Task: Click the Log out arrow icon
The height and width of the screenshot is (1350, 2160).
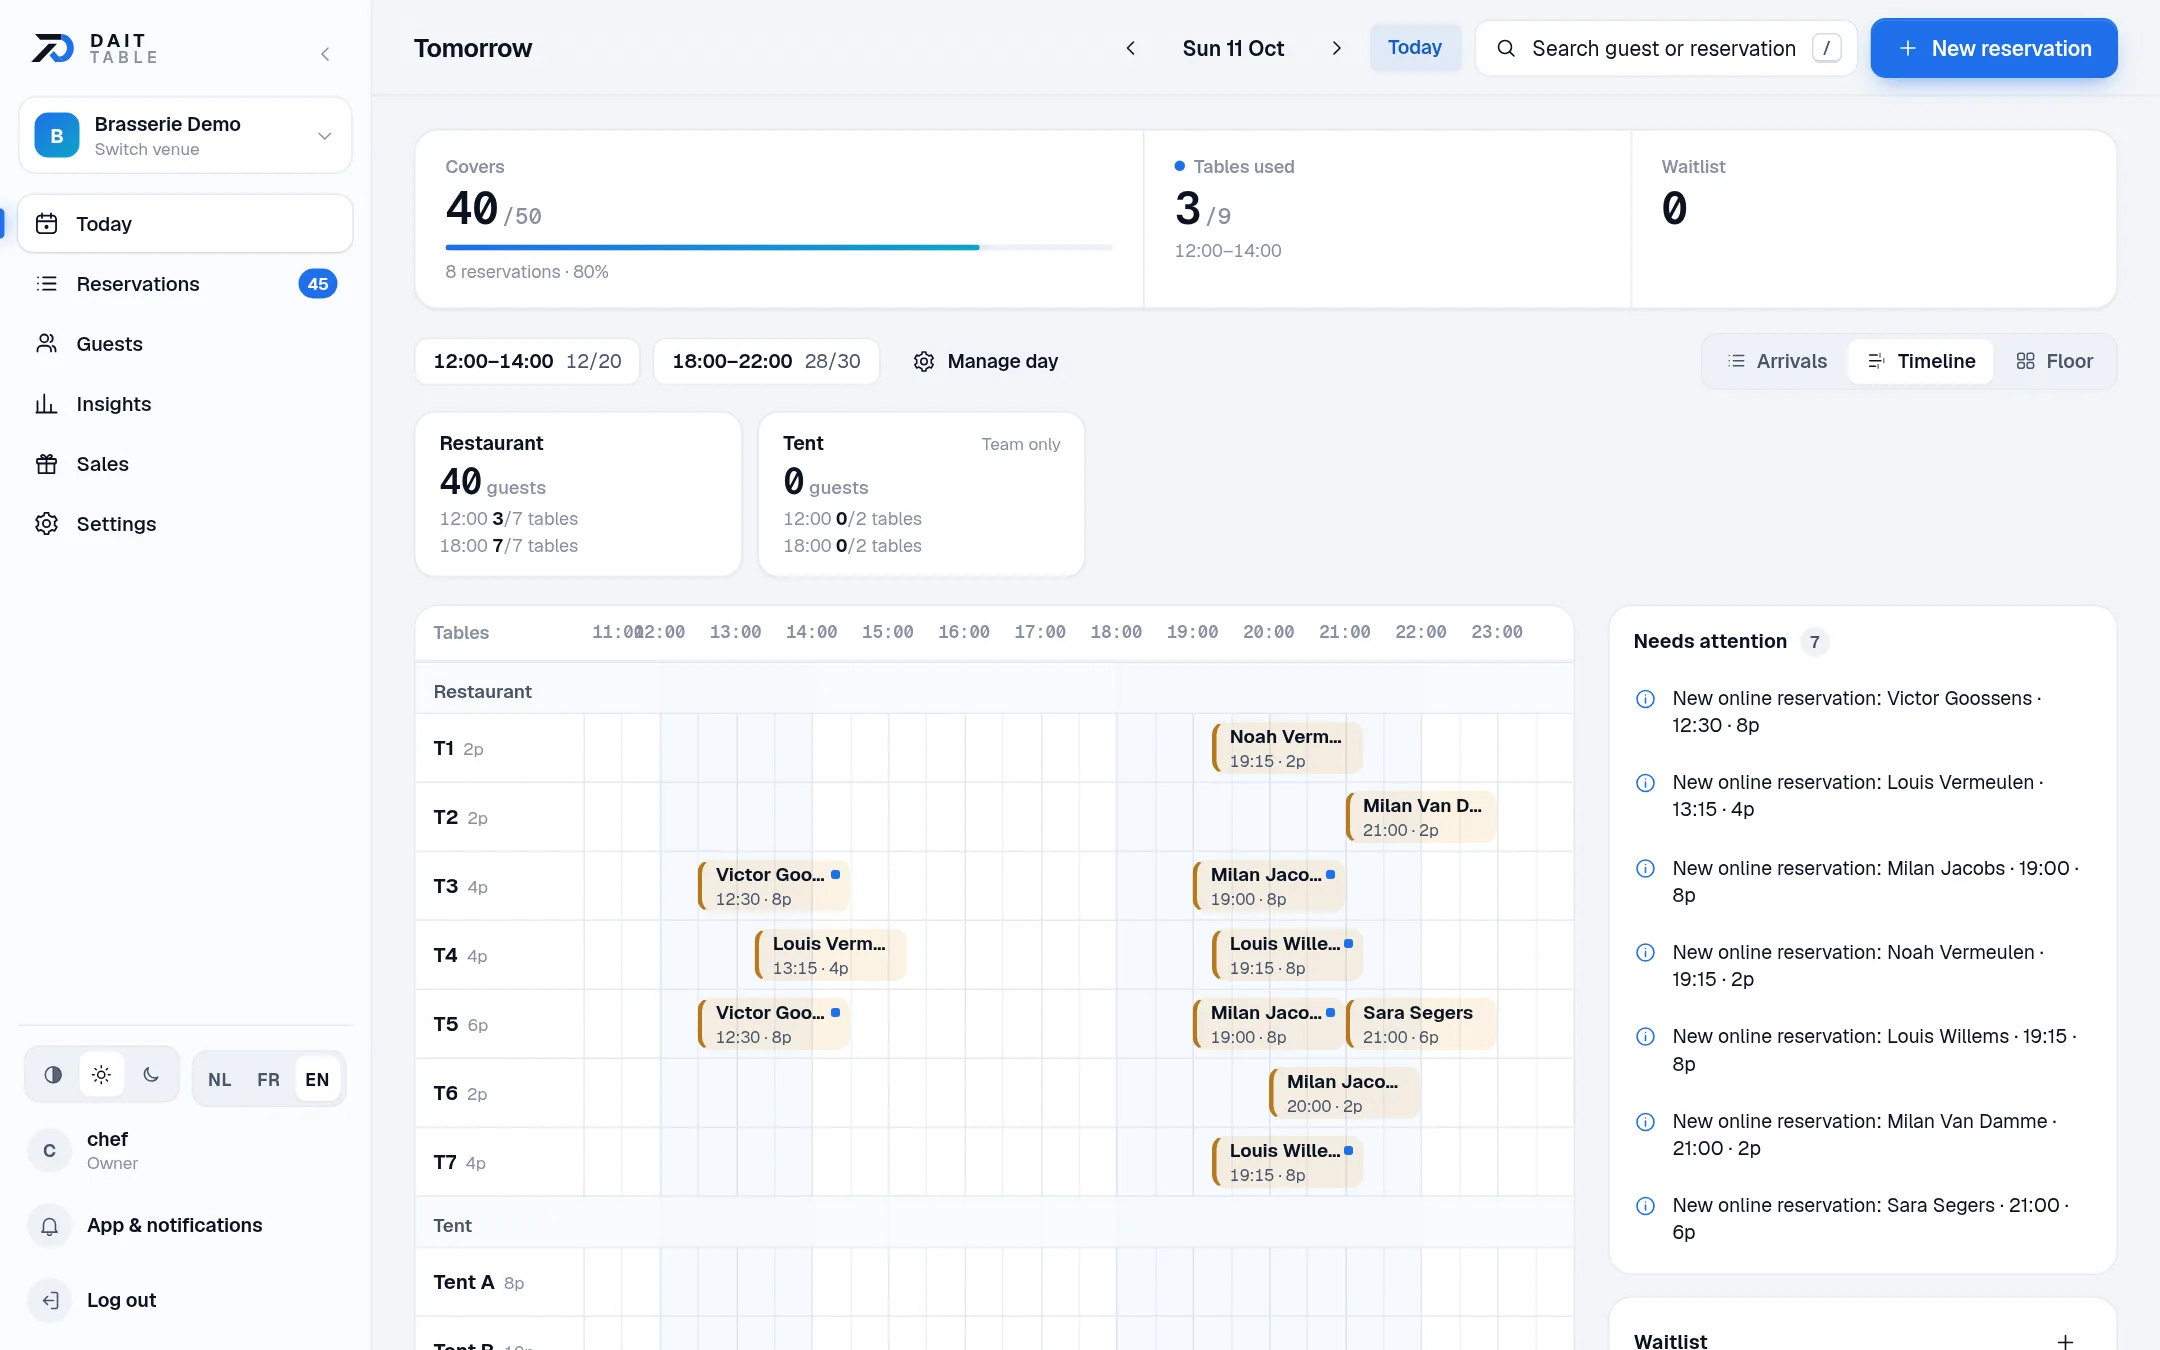Action: pos(49,1300)
